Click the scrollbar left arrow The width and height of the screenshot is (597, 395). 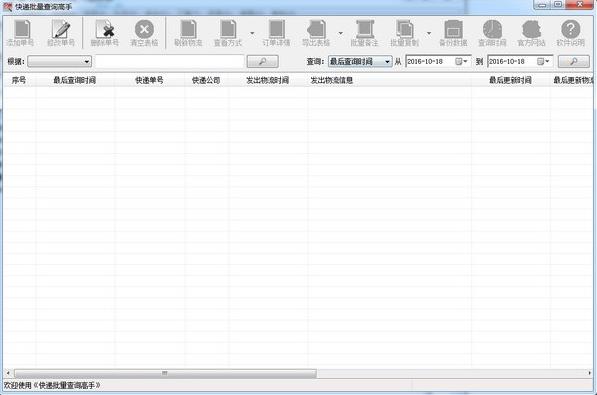8,373
